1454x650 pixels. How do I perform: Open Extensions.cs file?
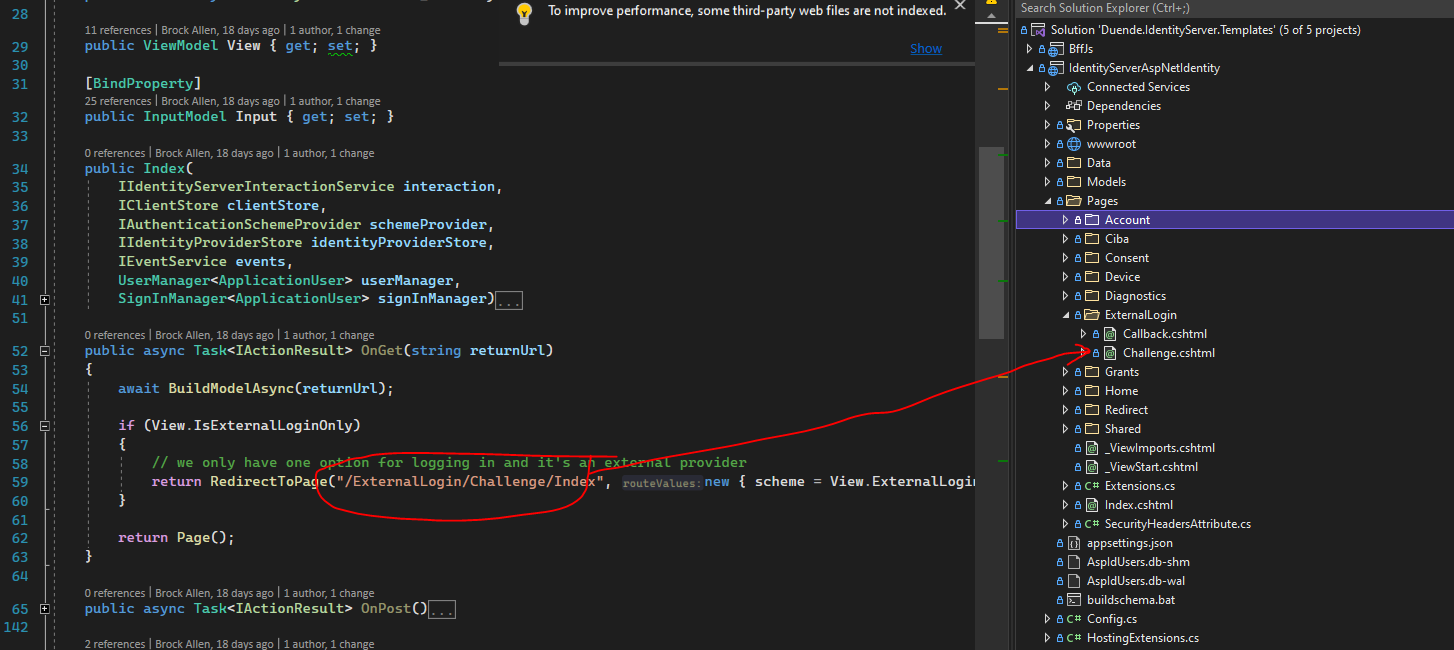(1140, 486)
